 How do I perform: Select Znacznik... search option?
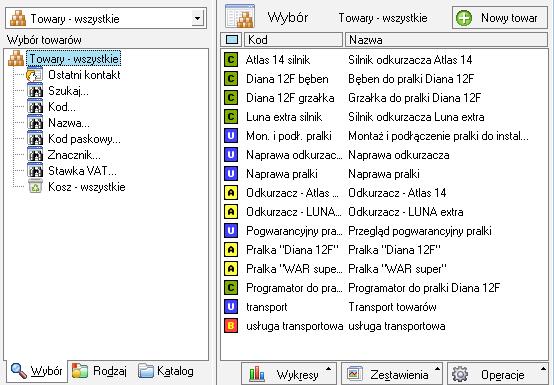pos(74,155)
